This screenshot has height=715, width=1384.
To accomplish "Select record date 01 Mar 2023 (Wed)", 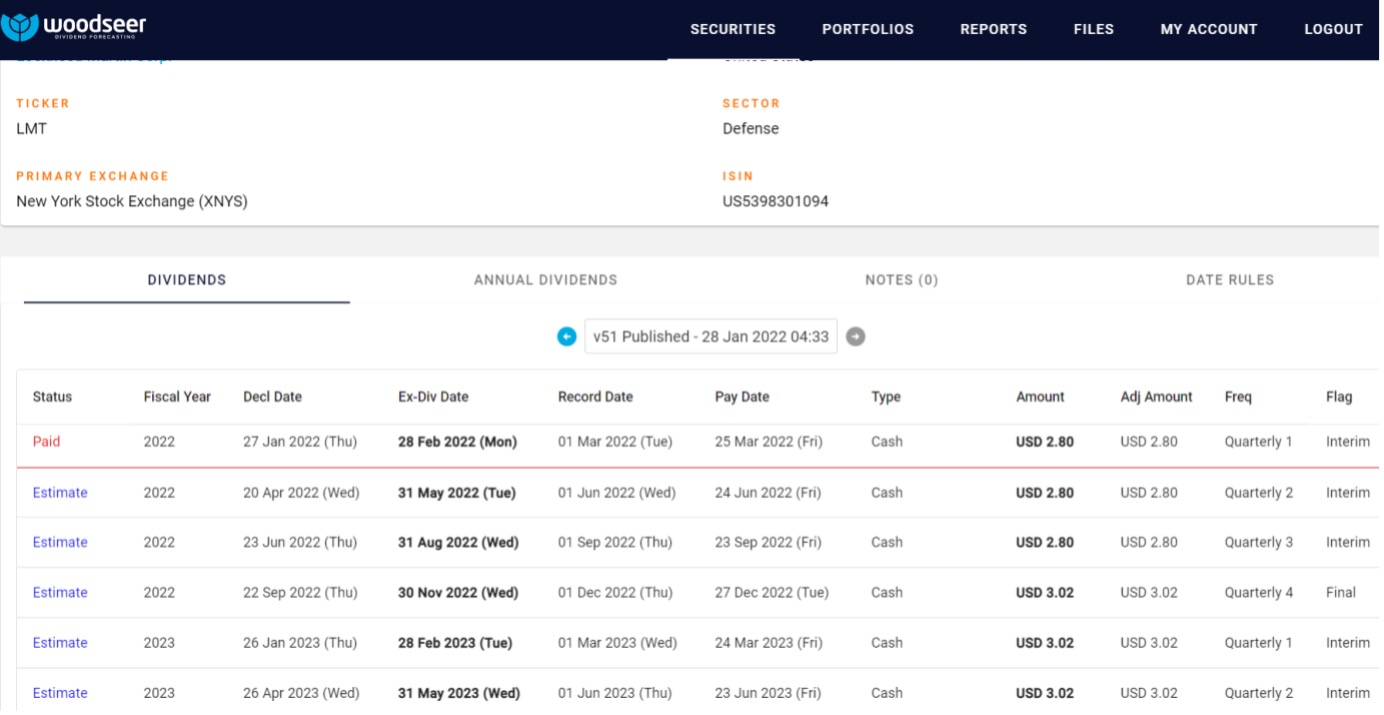I will coord(617,643).
